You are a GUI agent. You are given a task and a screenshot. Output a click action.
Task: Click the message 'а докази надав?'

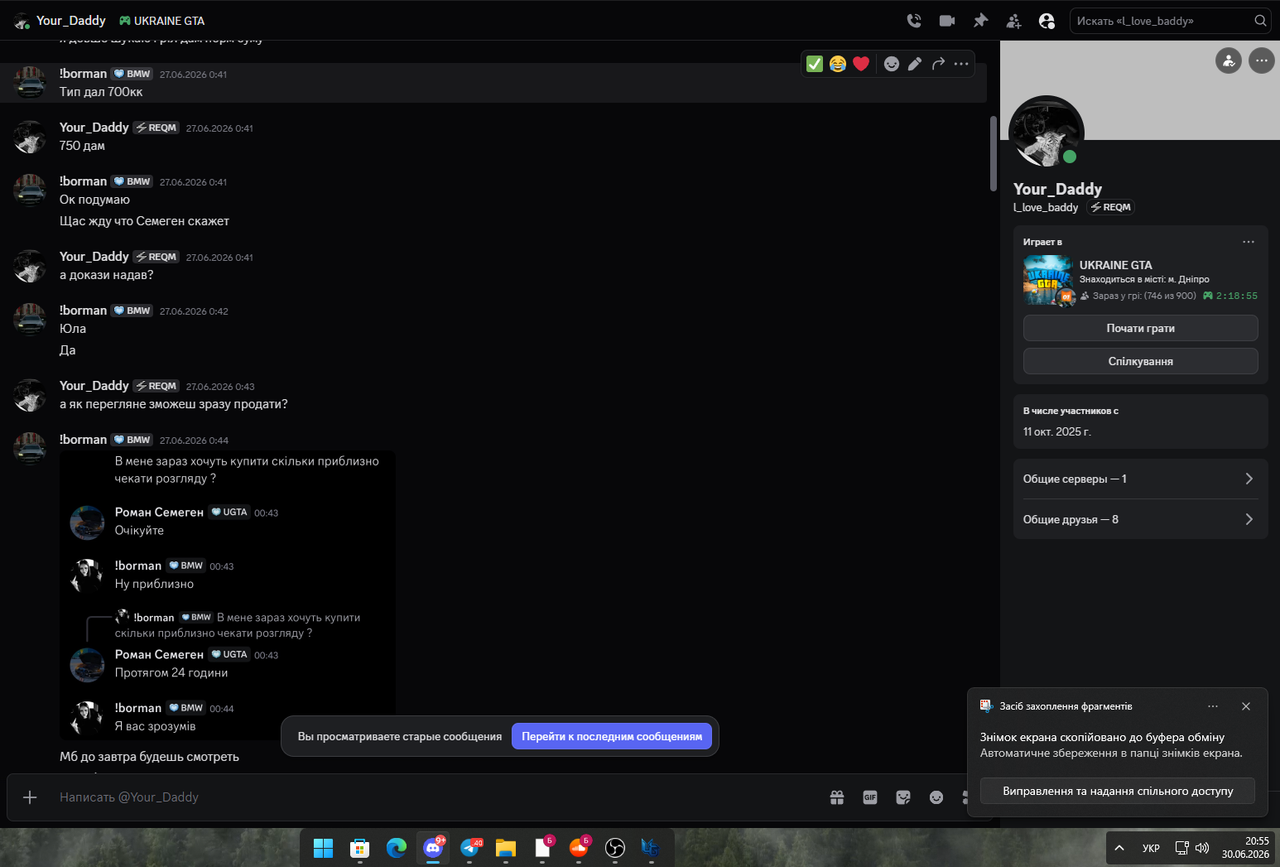(106, 274)
